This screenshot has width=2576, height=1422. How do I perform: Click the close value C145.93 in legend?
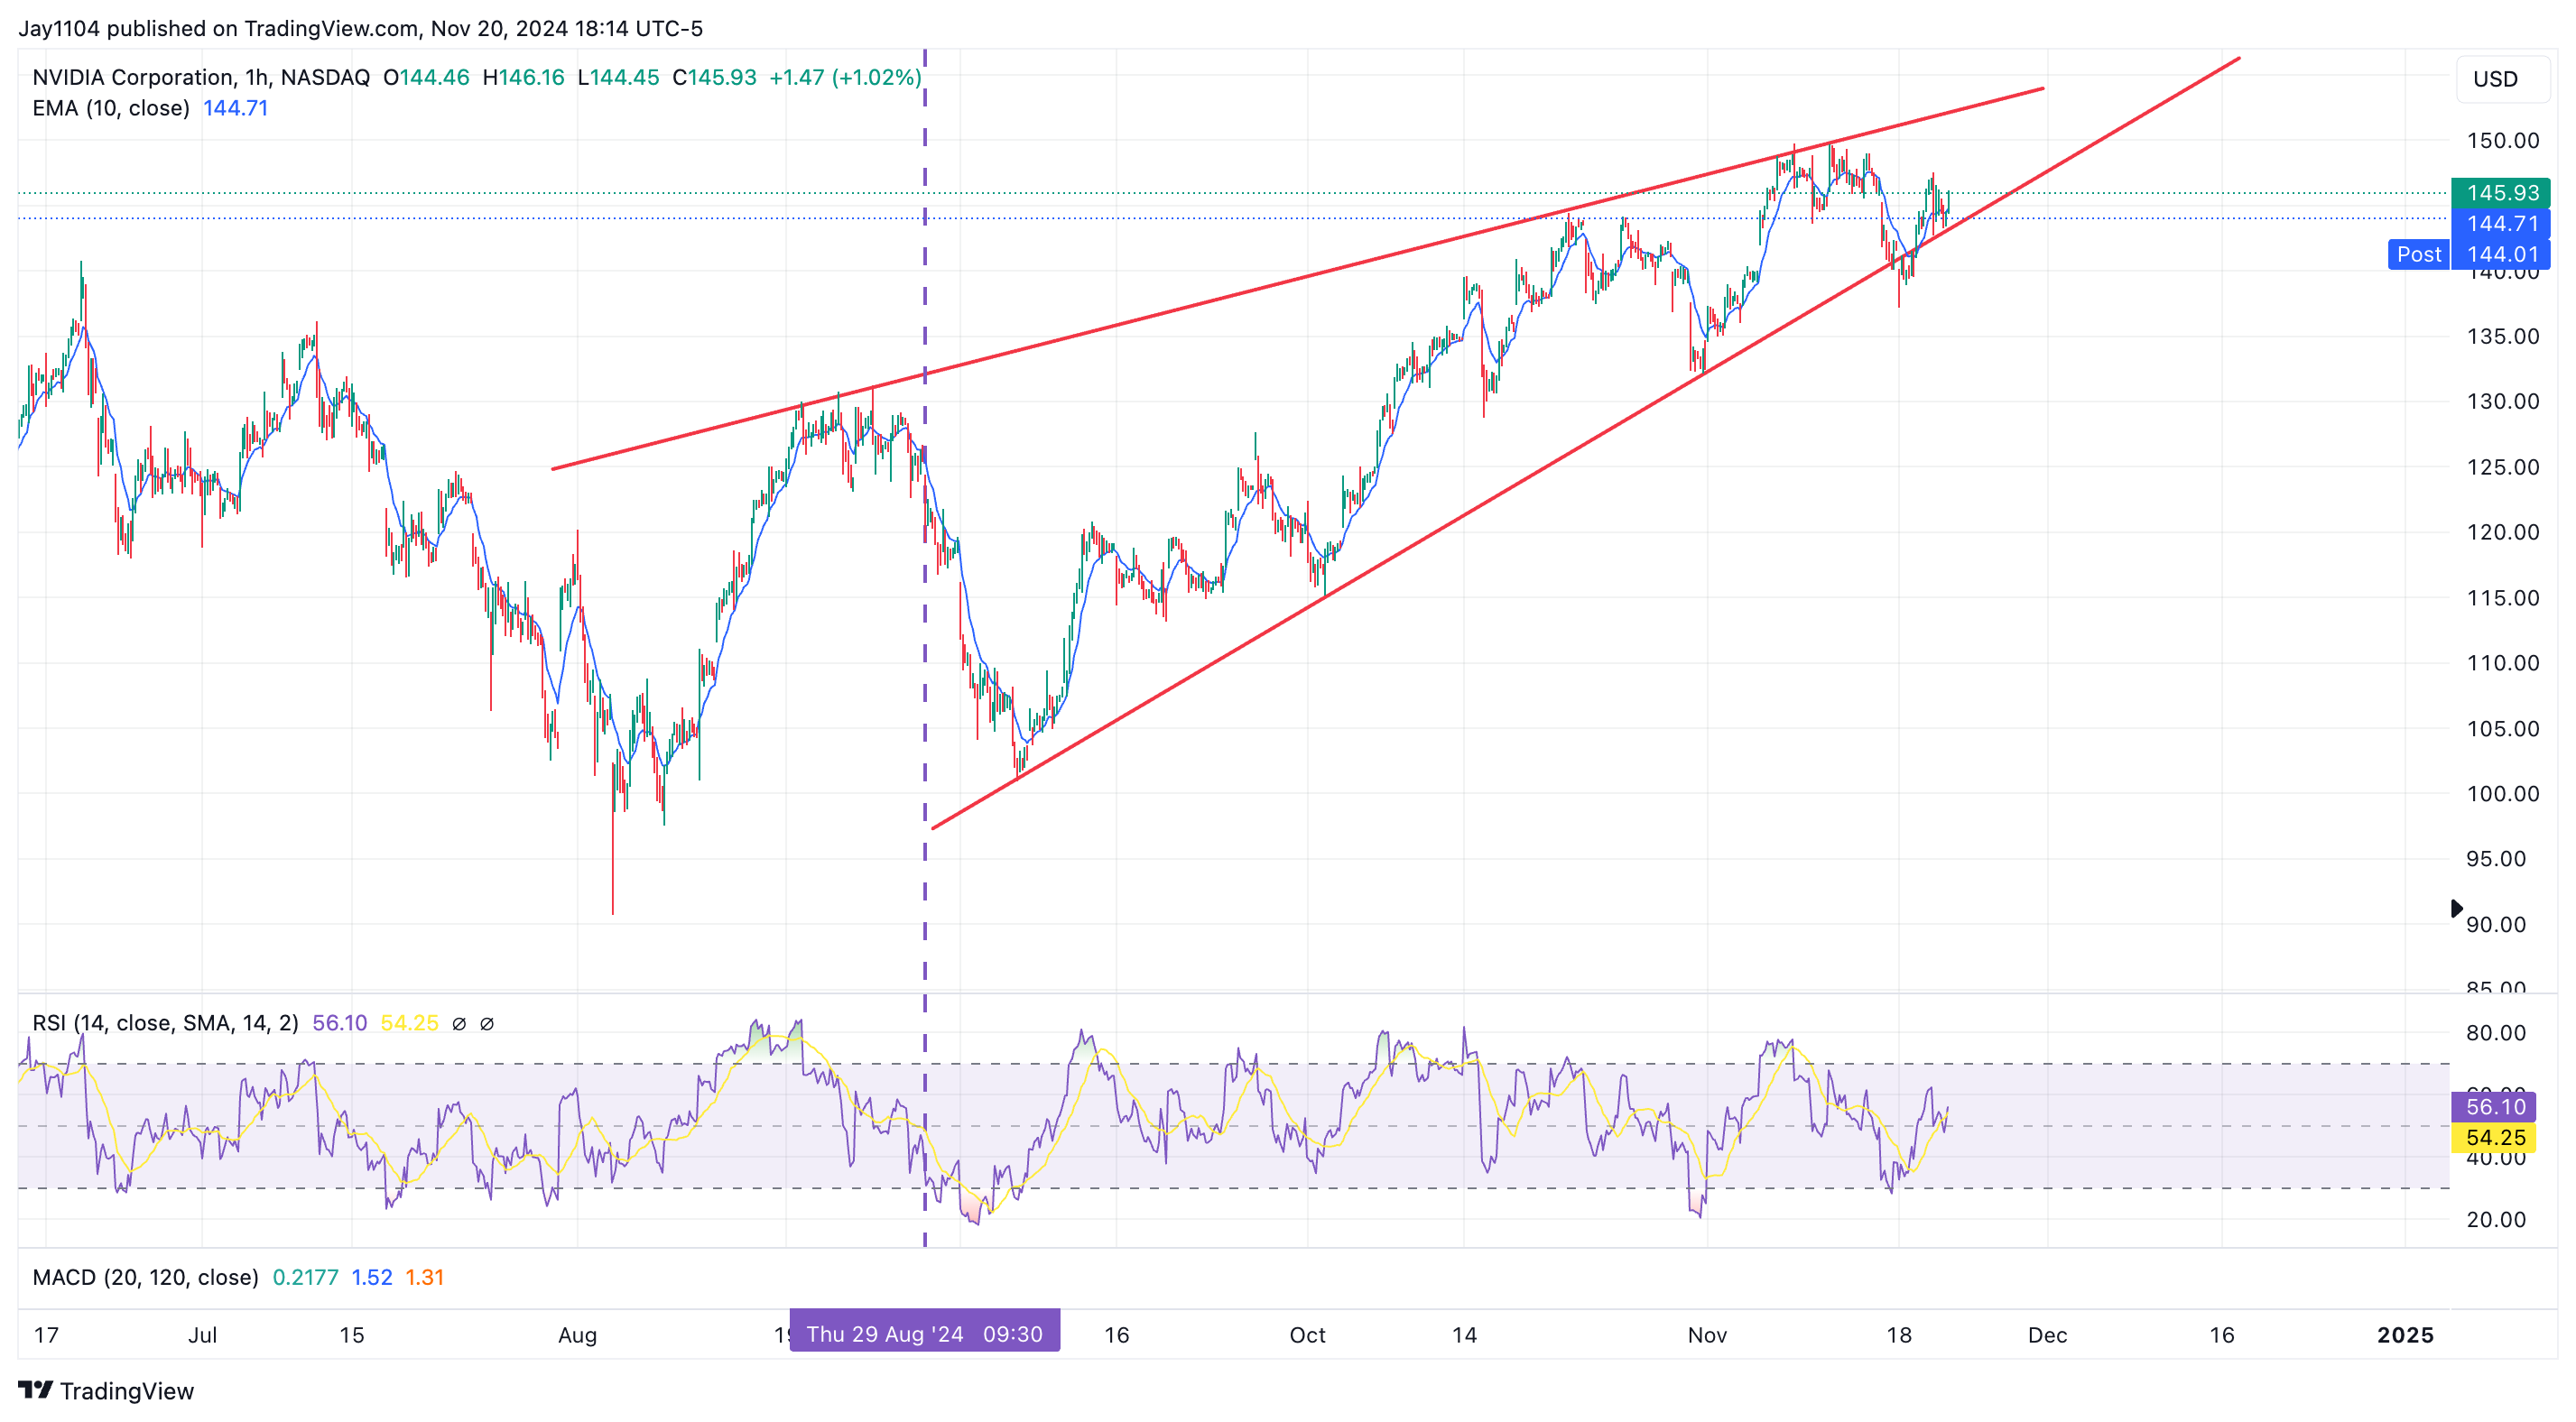pyautogui.click(x=714, y=77)
